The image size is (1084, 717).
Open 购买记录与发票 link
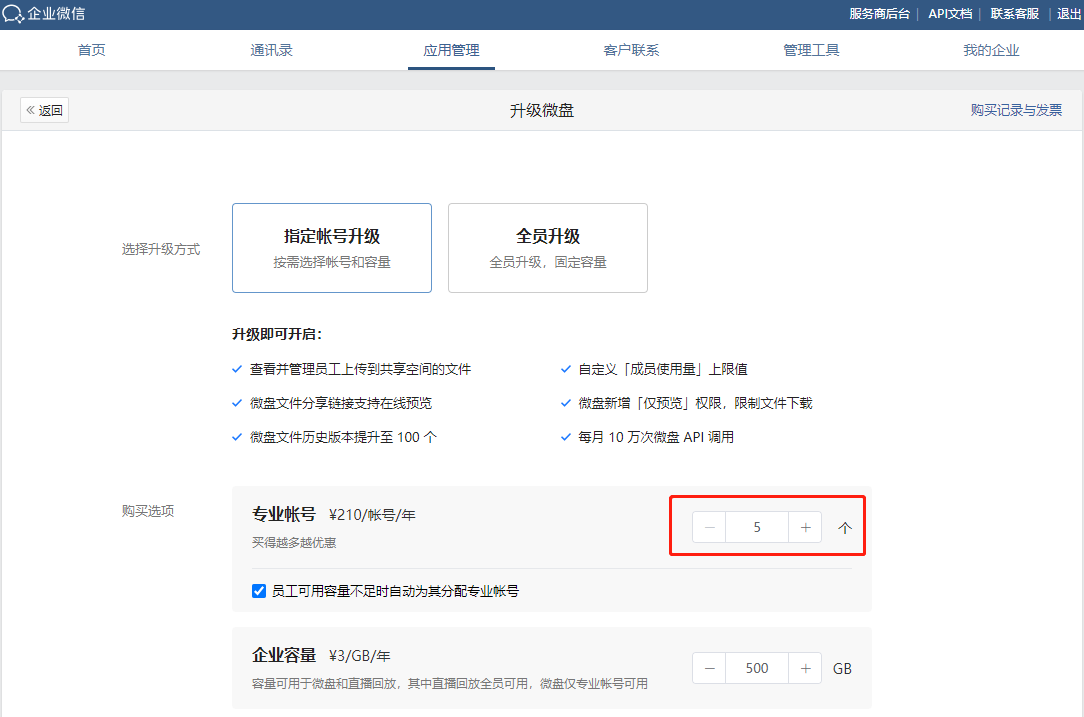pos(1016,111)
